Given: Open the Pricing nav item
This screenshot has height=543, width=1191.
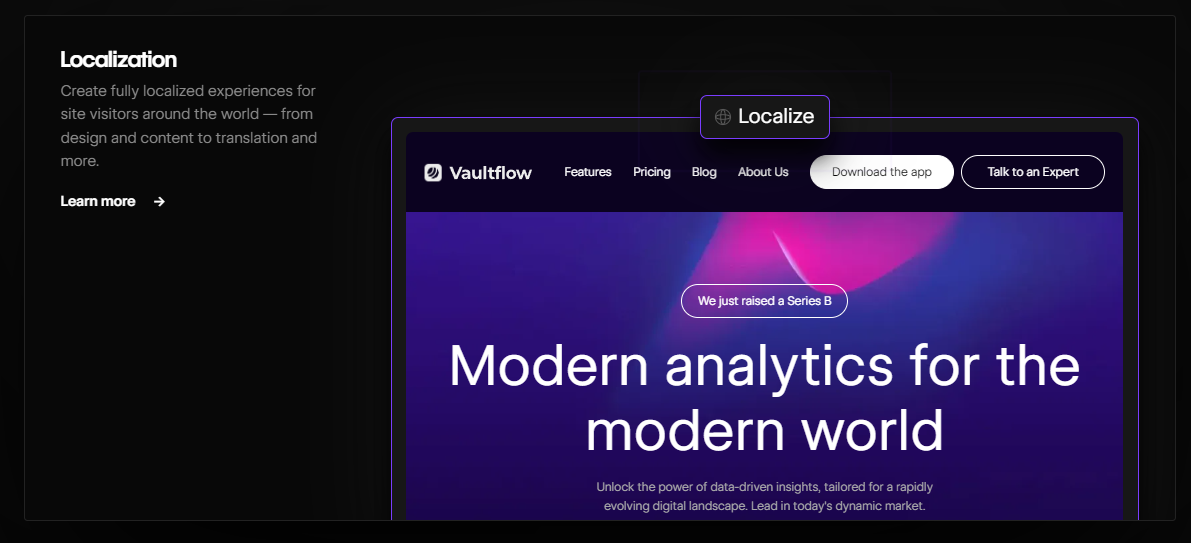Looking at the screenshot, I should (652, 172).
